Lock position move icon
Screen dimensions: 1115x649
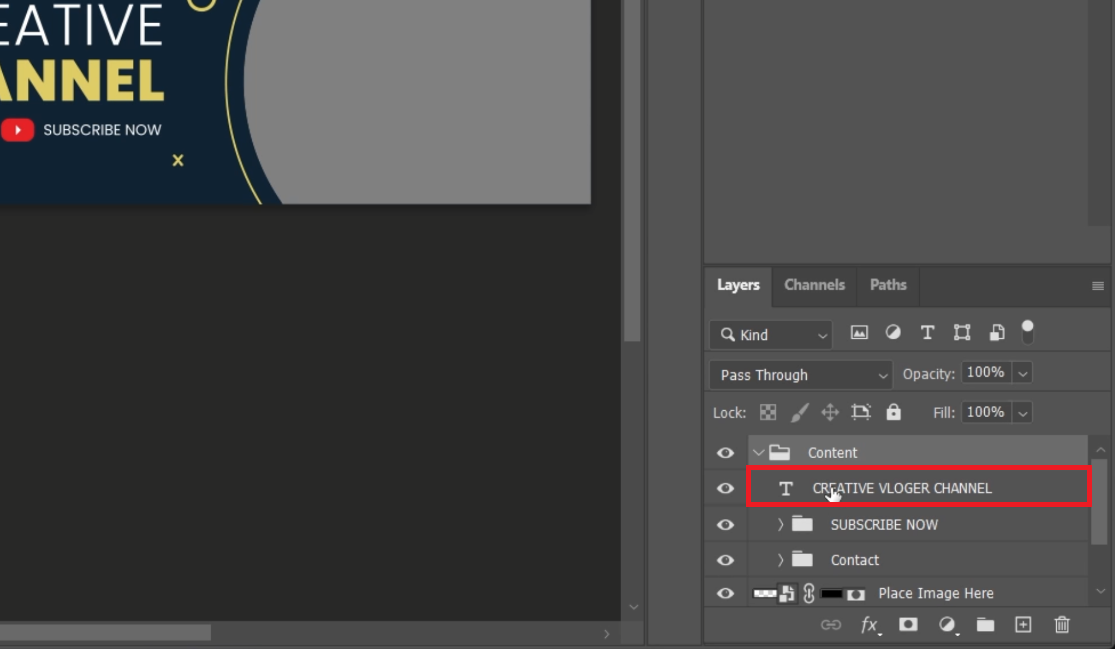coord(830,412)
